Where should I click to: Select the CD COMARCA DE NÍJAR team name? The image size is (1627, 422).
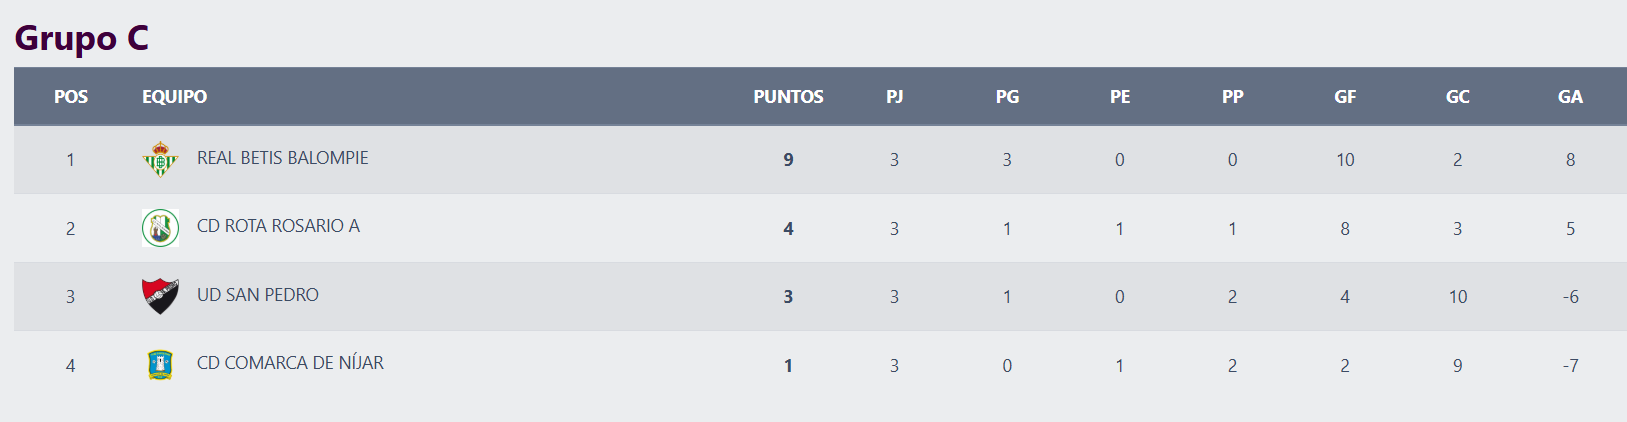[x=290, y=363]
